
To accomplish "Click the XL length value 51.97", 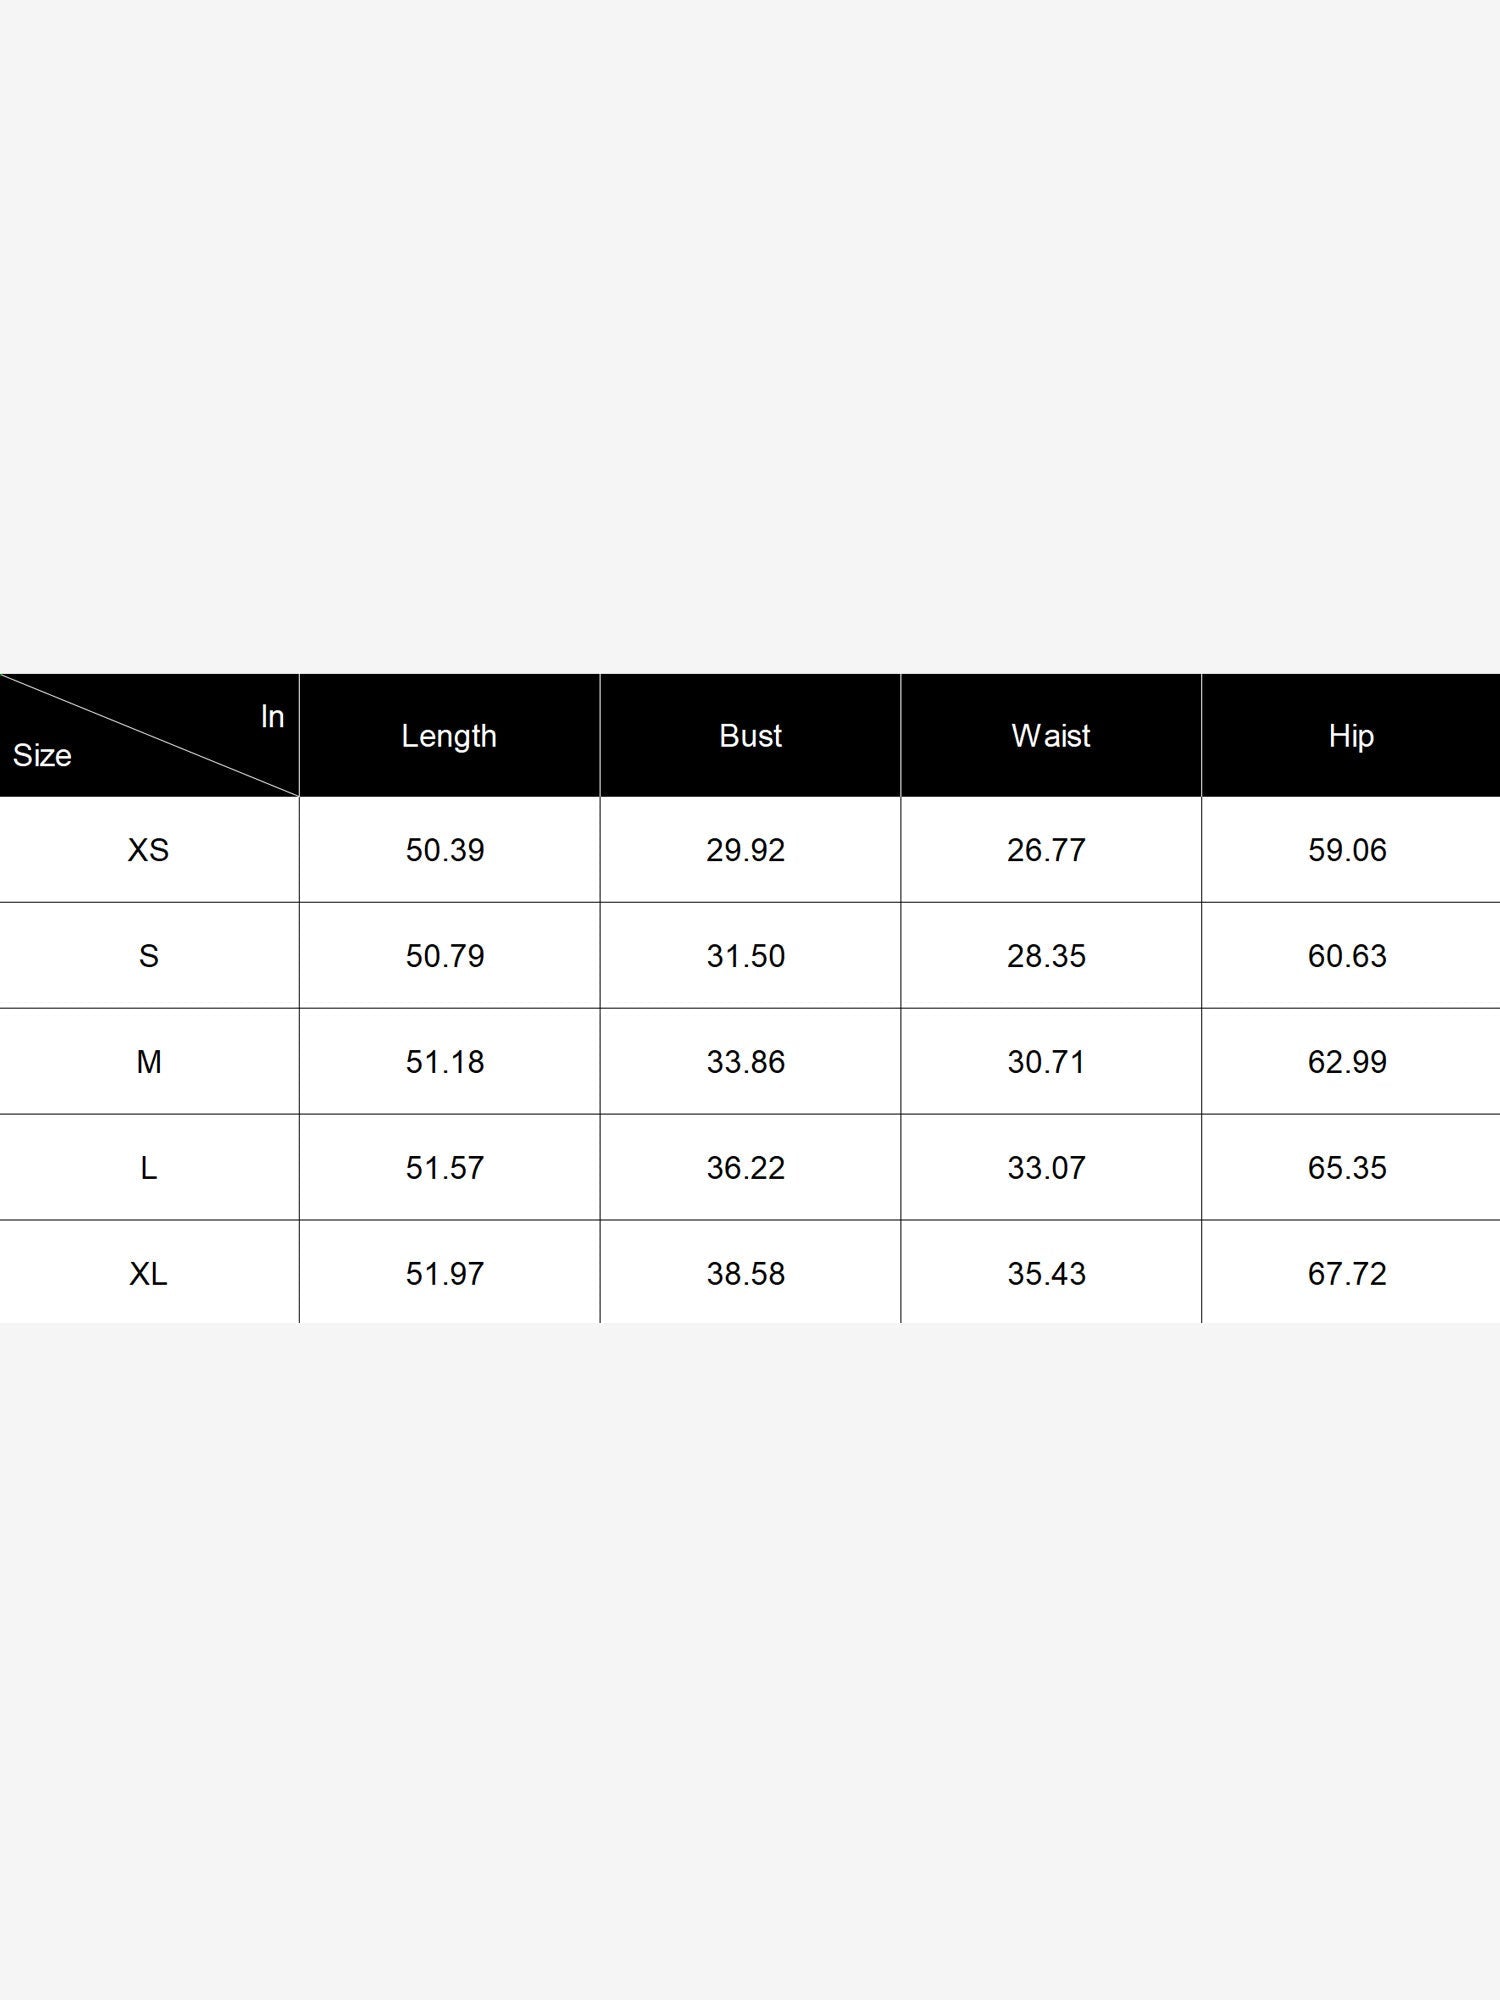I will point(445,1274).
